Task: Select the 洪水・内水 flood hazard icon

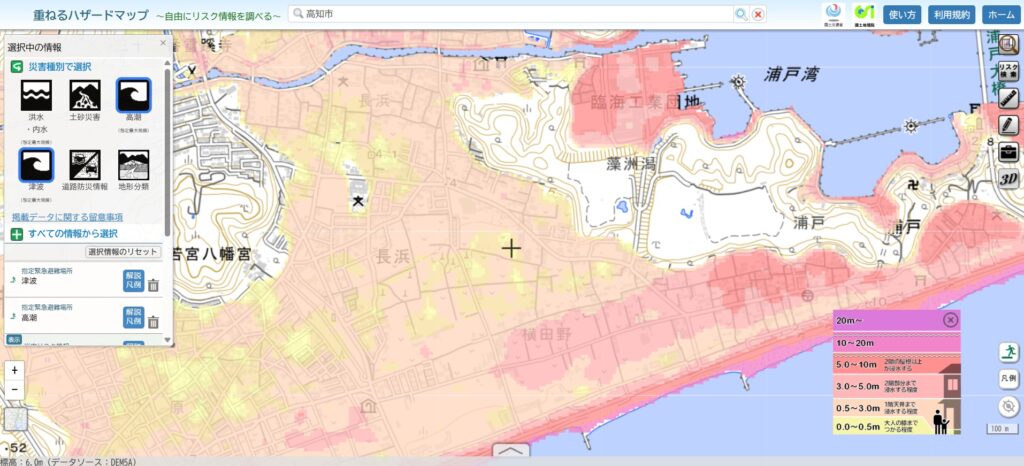Action: (36, 95)
